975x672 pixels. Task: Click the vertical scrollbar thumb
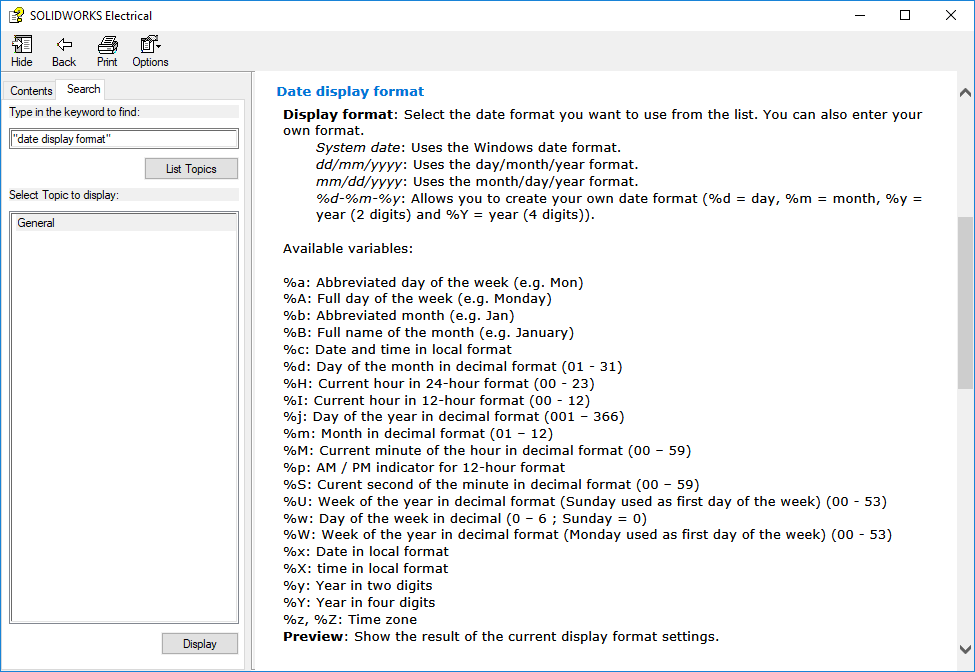tap(965, 300)
